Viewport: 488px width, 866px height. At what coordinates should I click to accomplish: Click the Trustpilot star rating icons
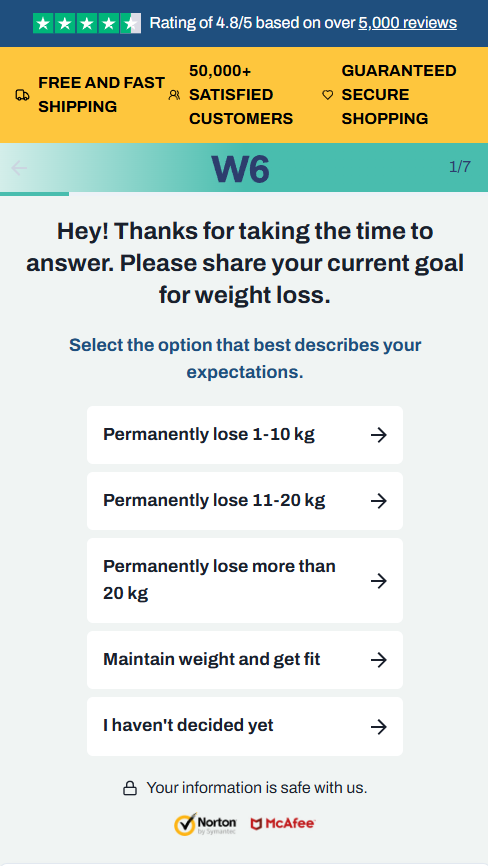87,23
